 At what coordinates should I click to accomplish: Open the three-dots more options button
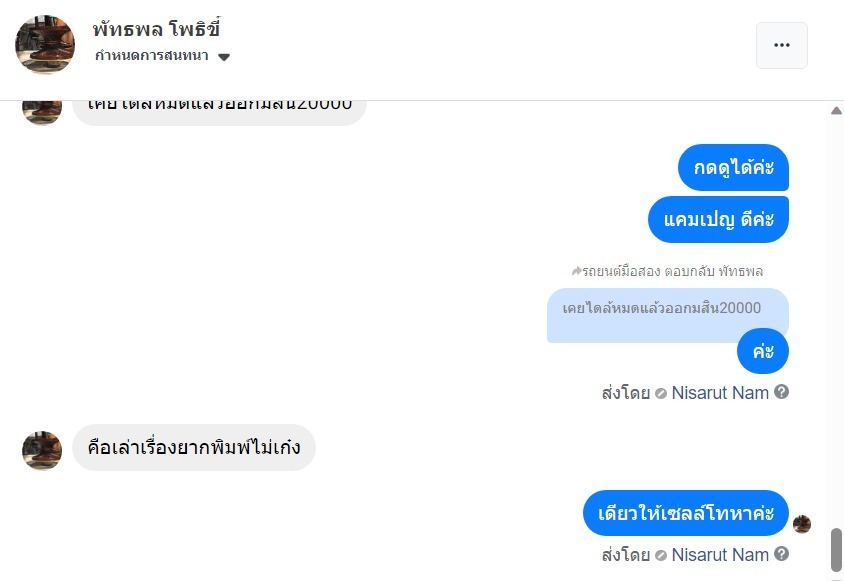click(781, 45)
